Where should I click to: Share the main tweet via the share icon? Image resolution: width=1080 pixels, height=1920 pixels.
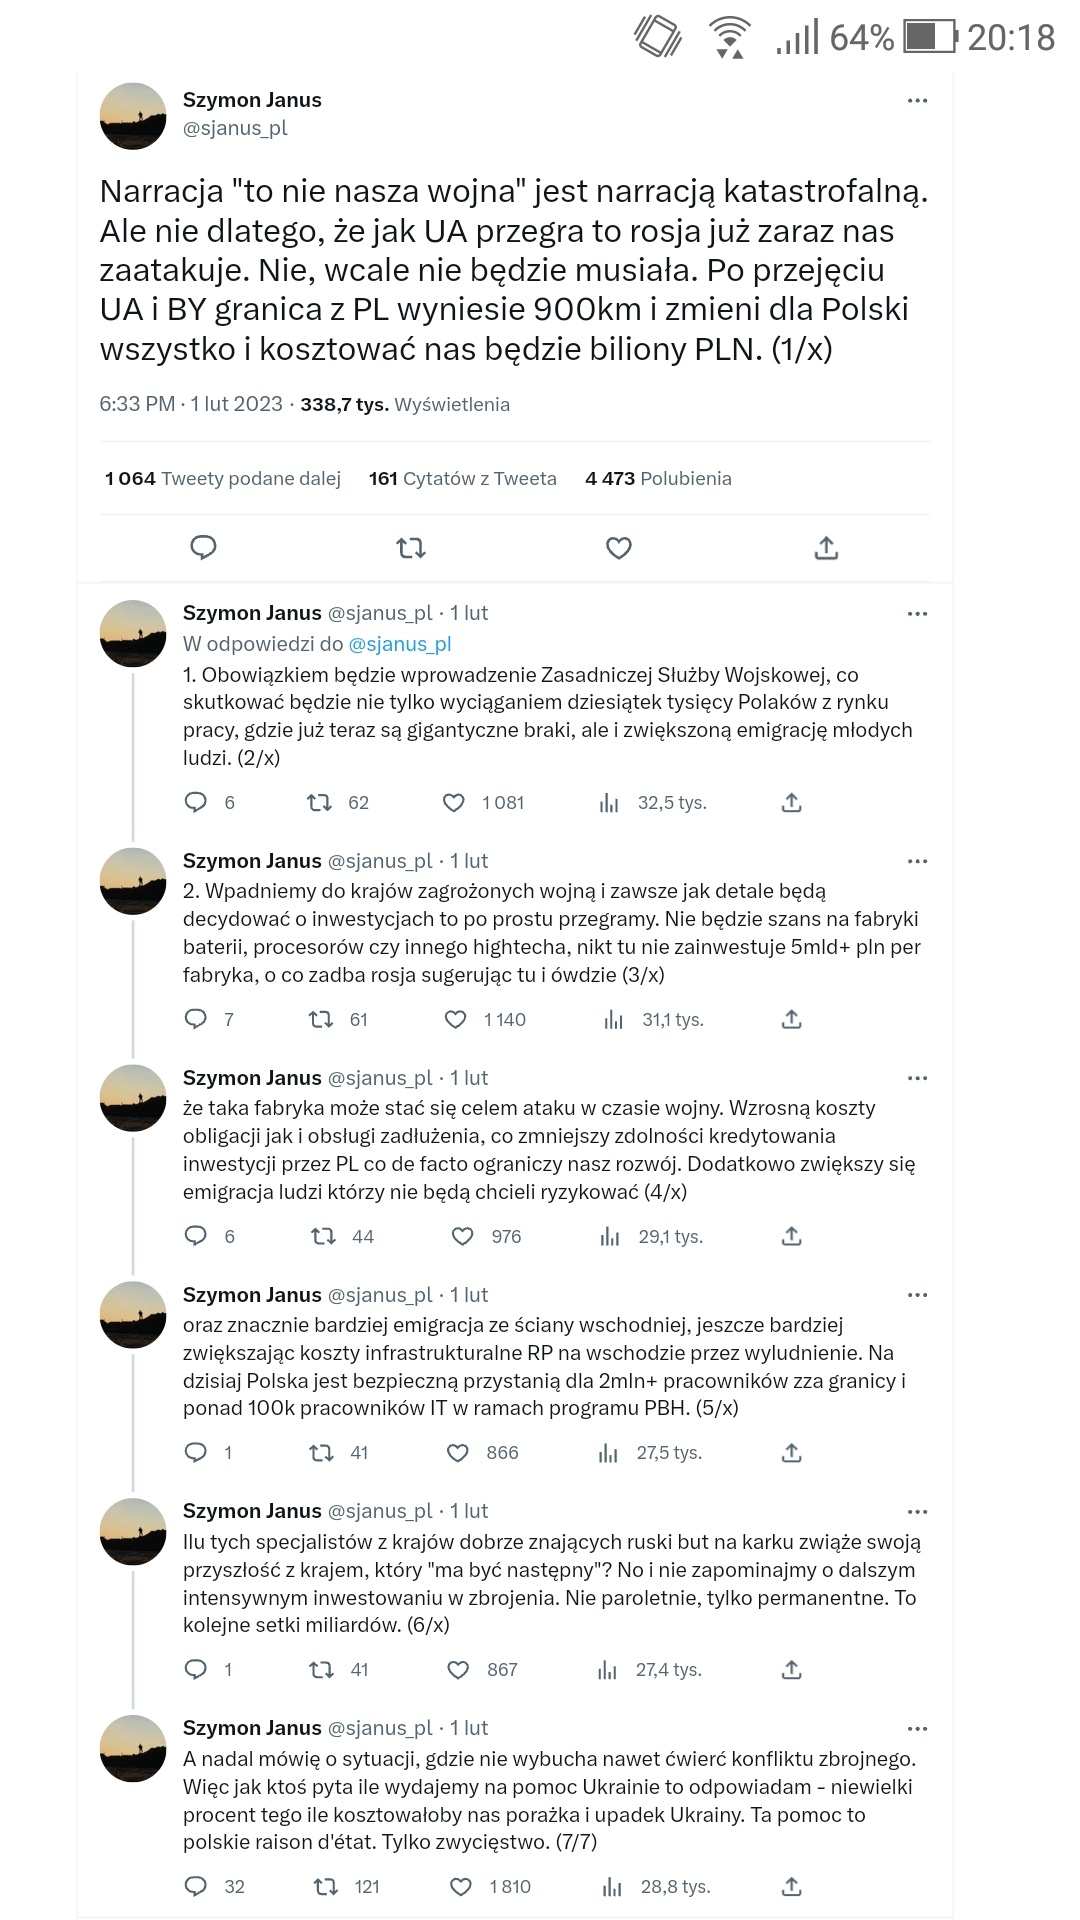coord(826,547)
